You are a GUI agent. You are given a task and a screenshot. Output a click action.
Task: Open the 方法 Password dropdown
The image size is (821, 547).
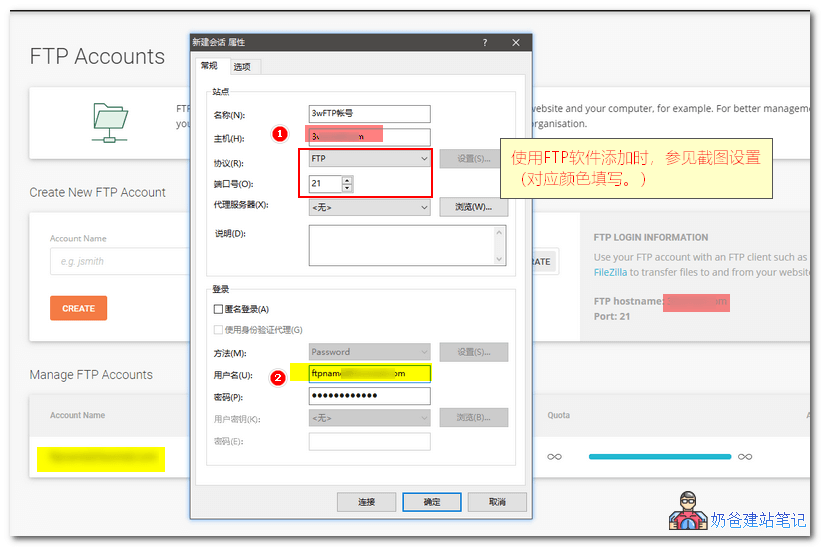[x=369, y=352]
